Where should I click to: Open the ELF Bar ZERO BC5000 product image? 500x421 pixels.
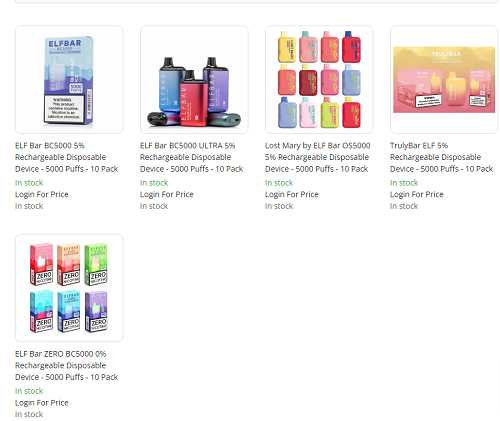tap(69, 288)
